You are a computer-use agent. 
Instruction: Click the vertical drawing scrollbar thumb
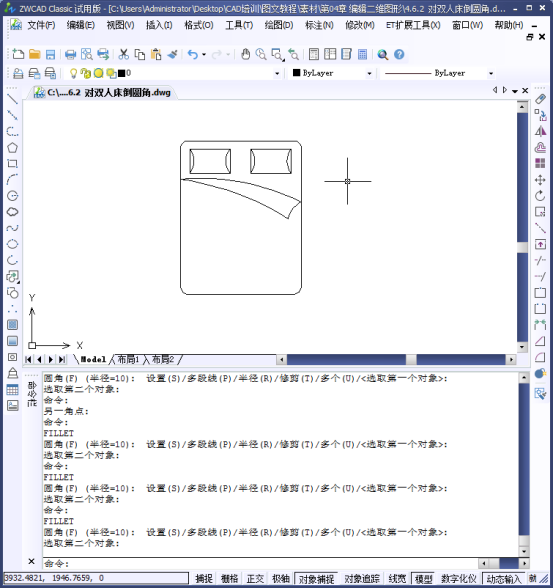(522, 247)
